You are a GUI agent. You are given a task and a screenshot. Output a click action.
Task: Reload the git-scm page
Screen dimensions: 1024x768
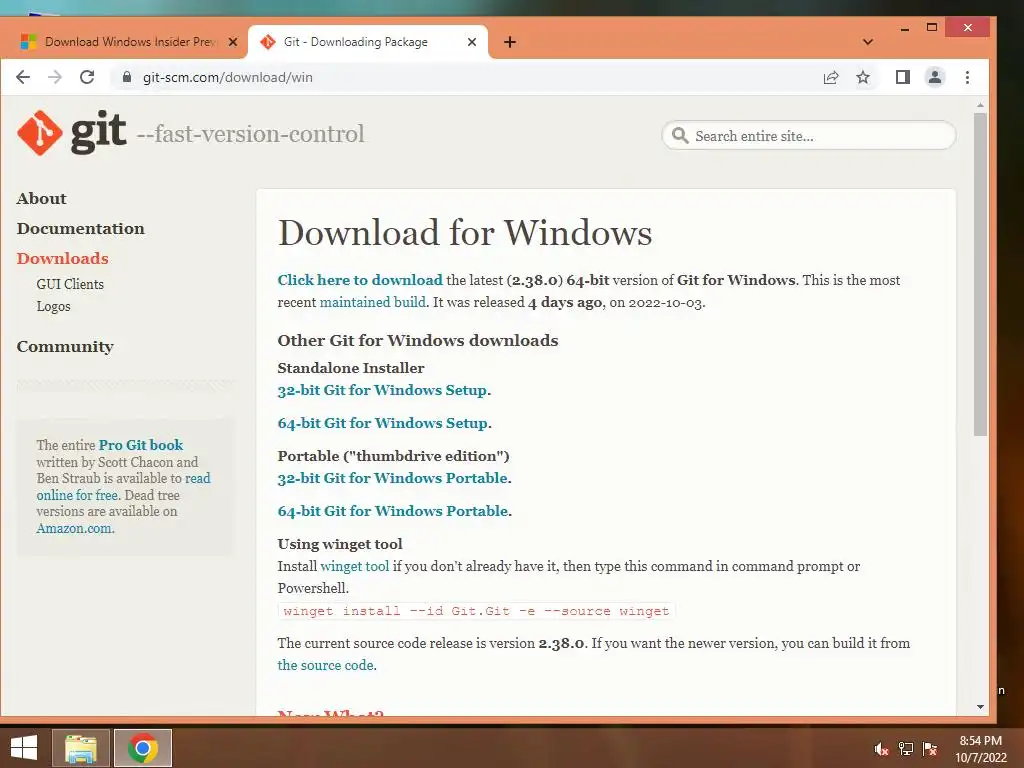point(87,77)
